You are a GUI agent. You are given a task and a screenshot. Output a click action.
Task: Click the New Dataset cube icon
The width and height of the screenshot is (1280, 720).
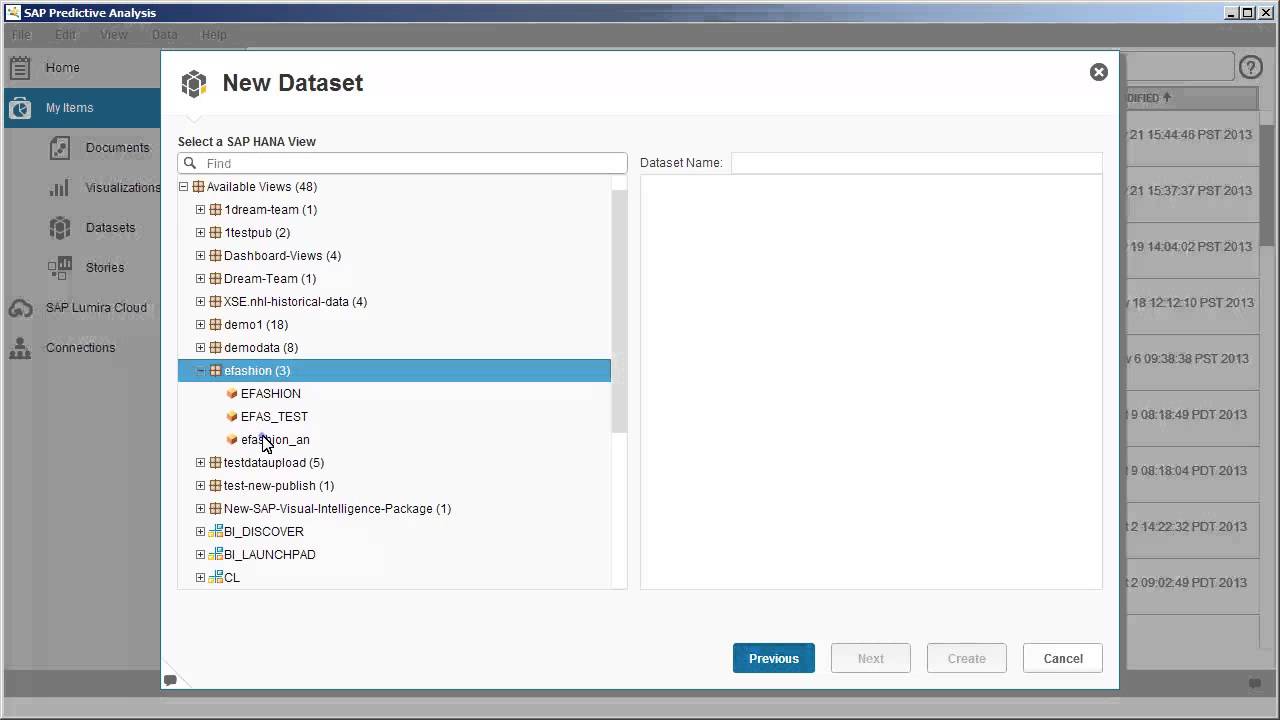(x=193, y=83)
